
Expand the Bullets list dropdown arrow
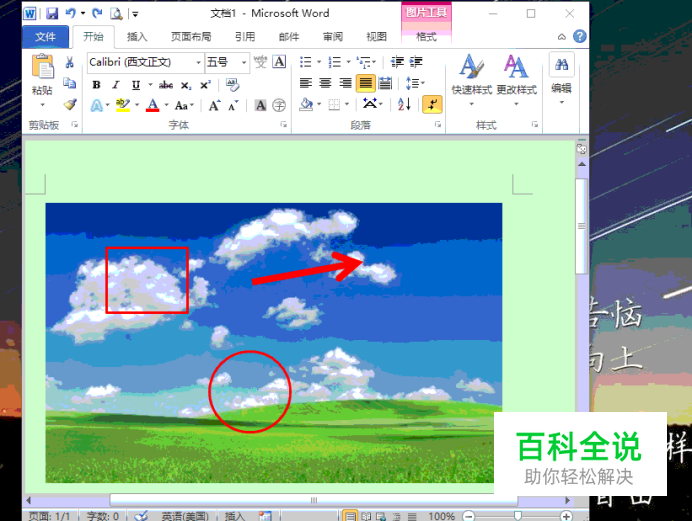[x=319, y=62]
